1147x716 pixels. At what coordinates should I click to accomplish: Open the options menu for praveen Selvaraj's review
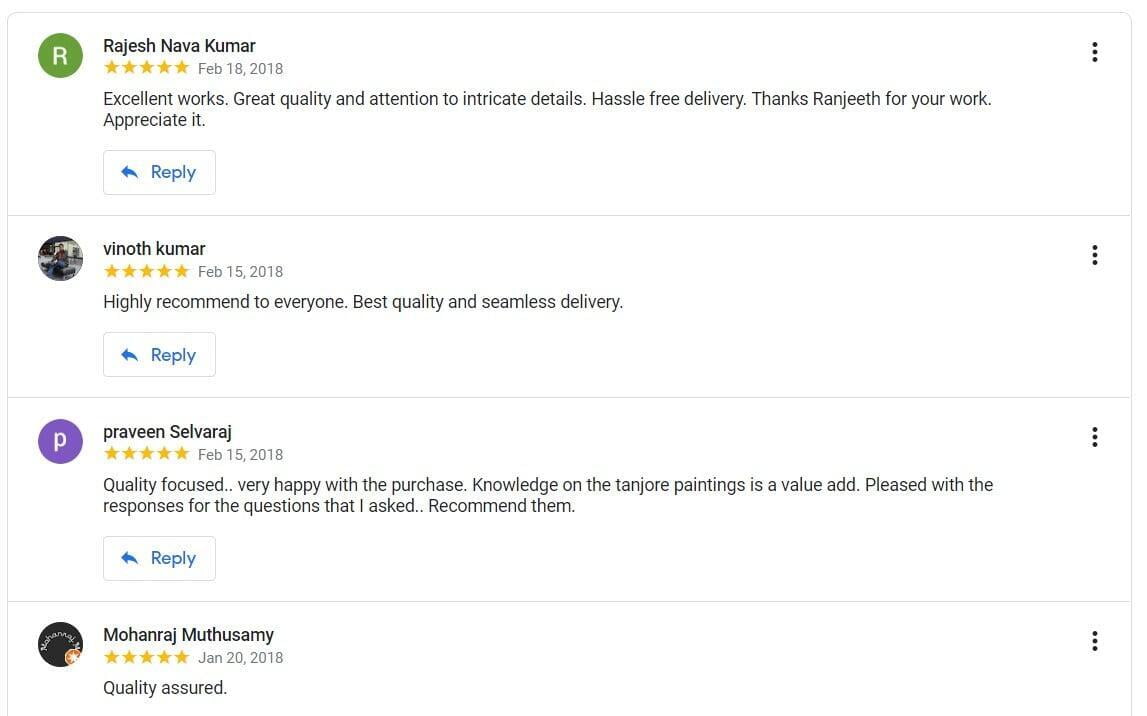[x=1094, y=437]
